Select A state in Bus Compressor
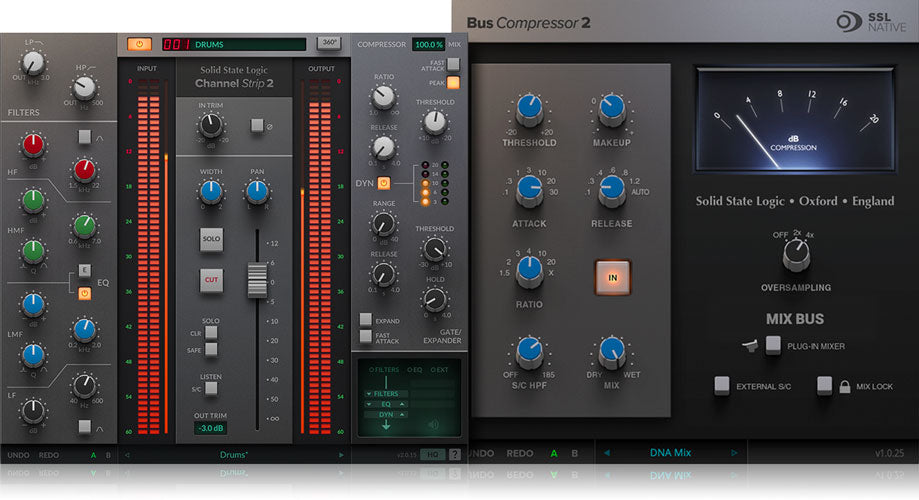 554,453
